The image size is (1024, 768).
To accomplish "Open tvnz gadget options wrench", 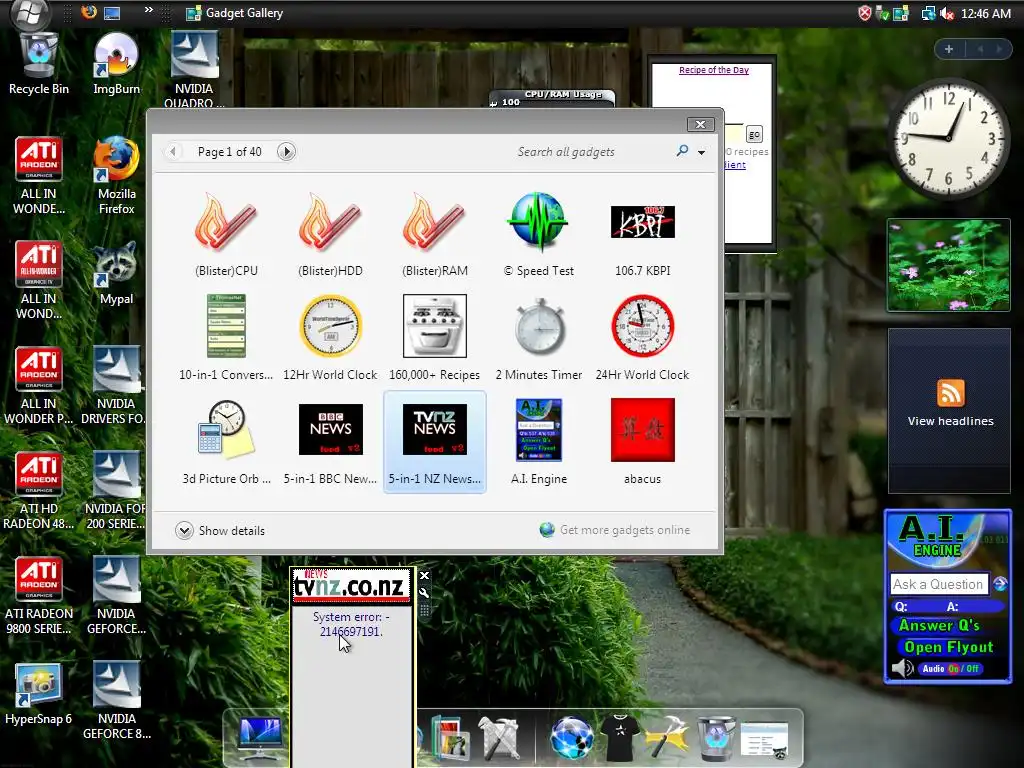I will [424, 593].
